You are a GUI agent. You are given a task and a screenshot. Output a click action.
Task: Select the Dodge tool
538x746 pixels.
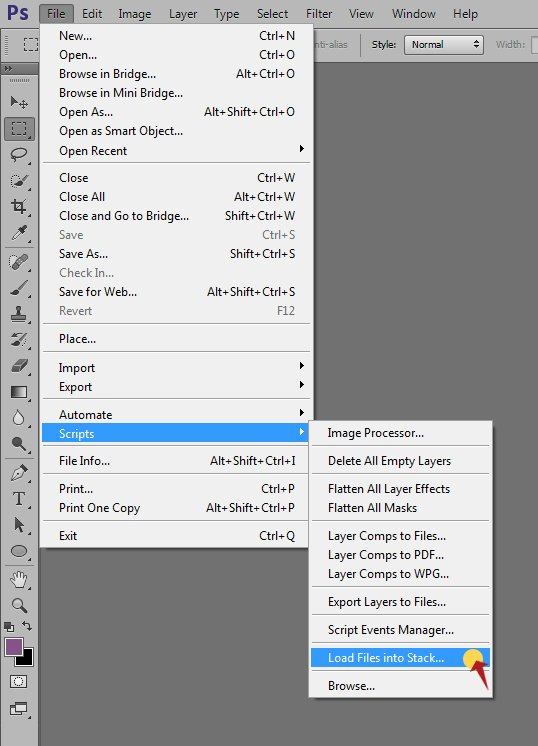pyautogui.click(x=19, y=444)
